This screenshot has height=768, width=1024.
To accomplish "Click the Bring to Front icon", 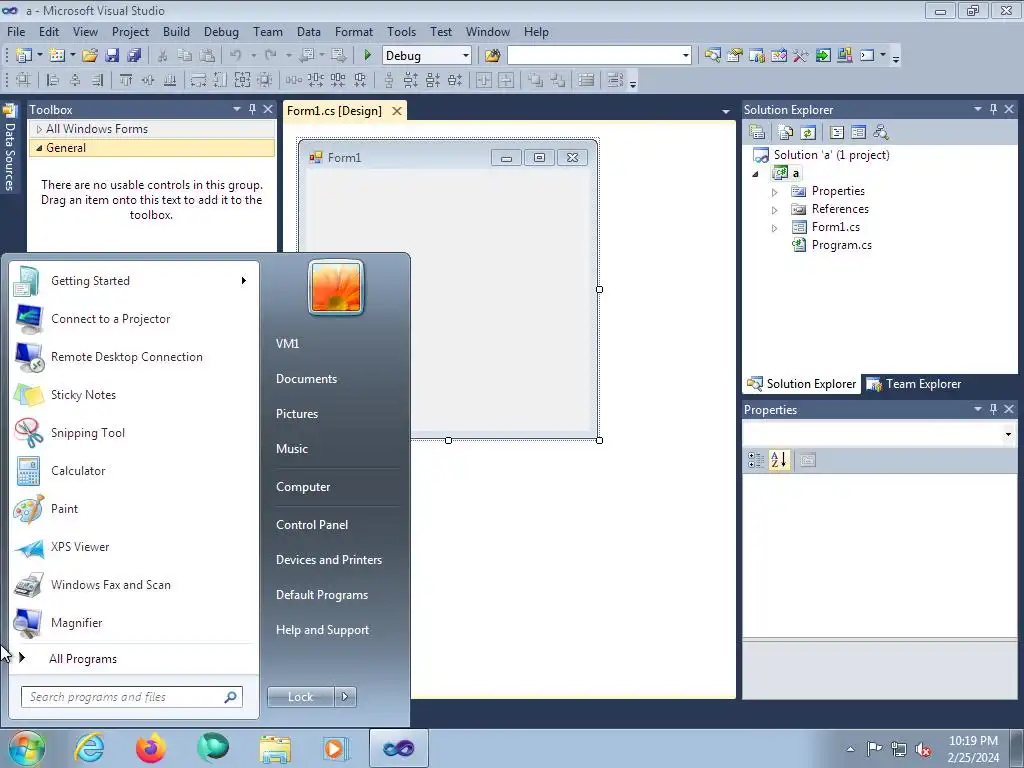I will click(x=535, y=80).
